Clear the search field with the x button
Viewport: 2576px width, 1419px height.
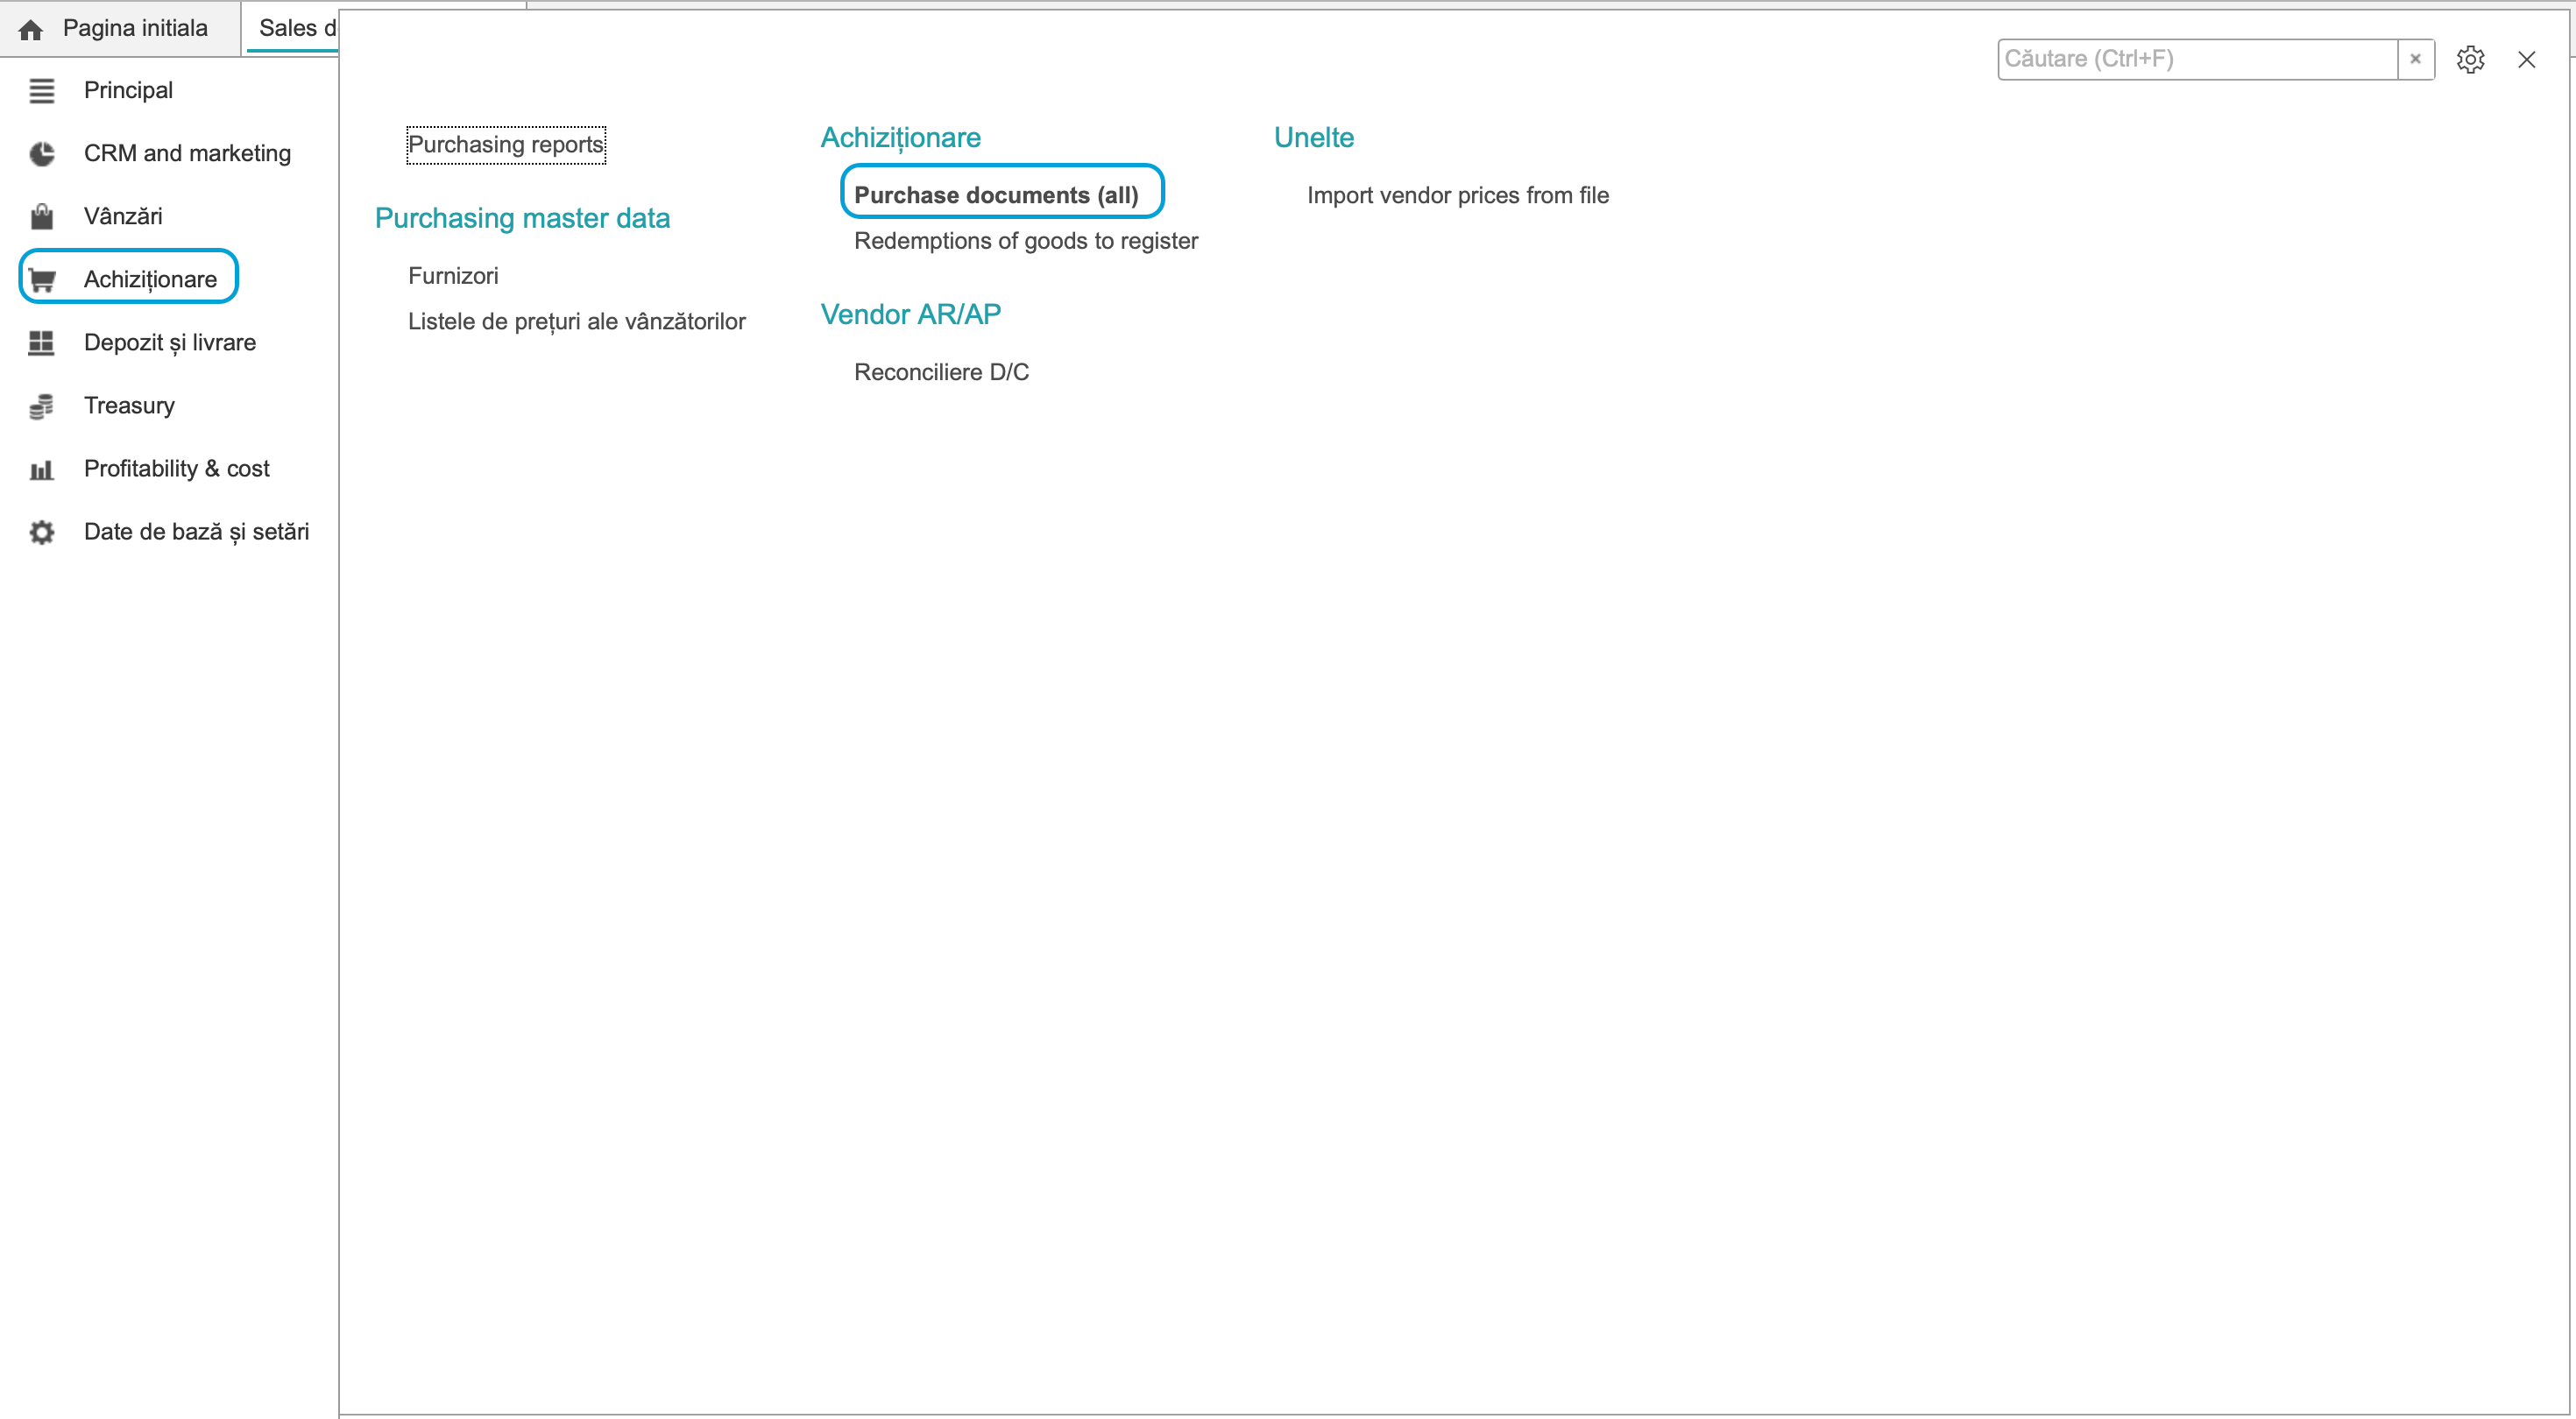(2415, 59)
